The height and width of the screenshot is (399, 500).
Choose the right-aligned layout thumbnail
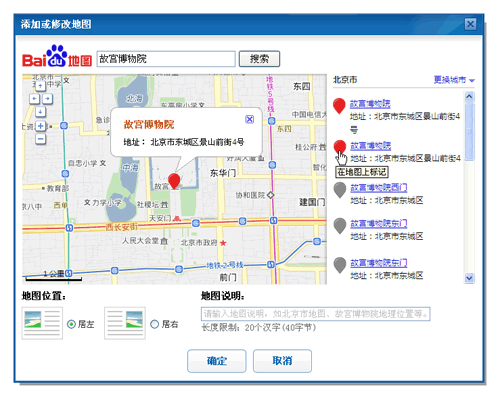click(125, 323)
